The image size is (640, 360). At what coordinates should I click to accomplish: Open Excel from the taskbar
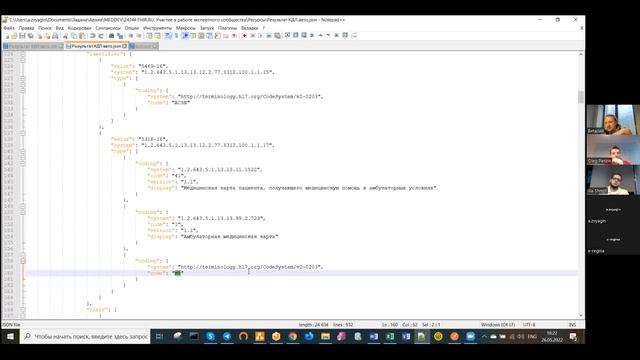[x=390, y=337]
